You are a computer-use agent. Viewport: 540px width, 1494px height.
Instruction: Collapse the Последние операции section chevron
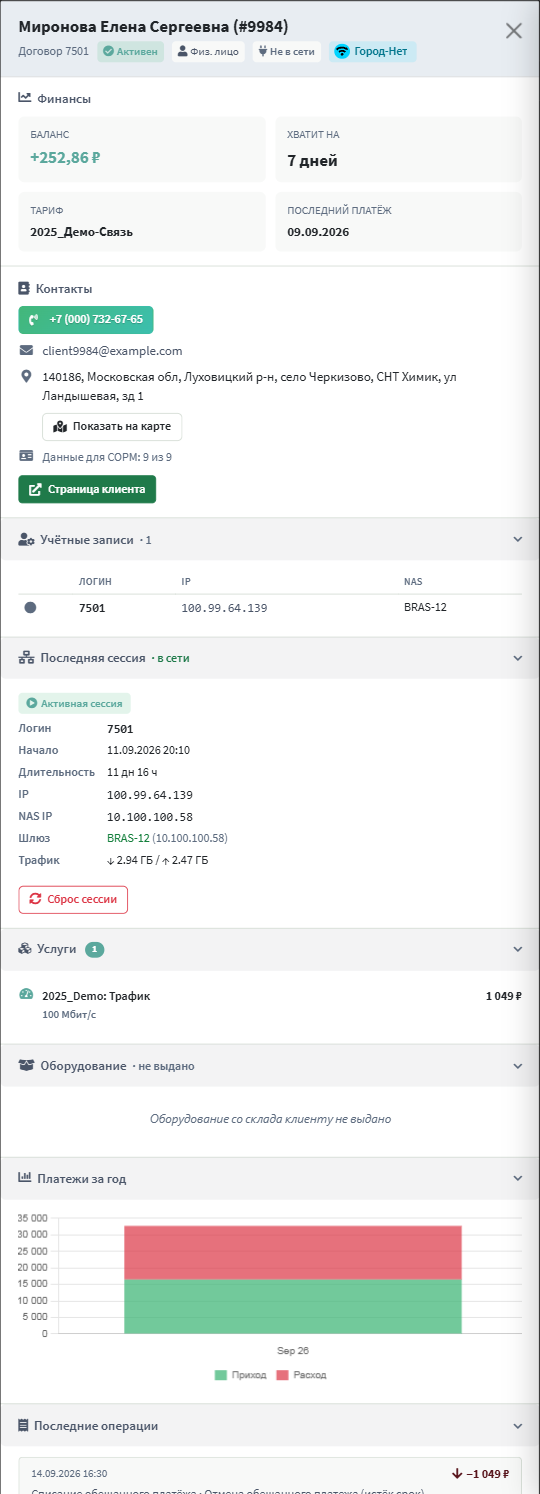click(518, 1426)
